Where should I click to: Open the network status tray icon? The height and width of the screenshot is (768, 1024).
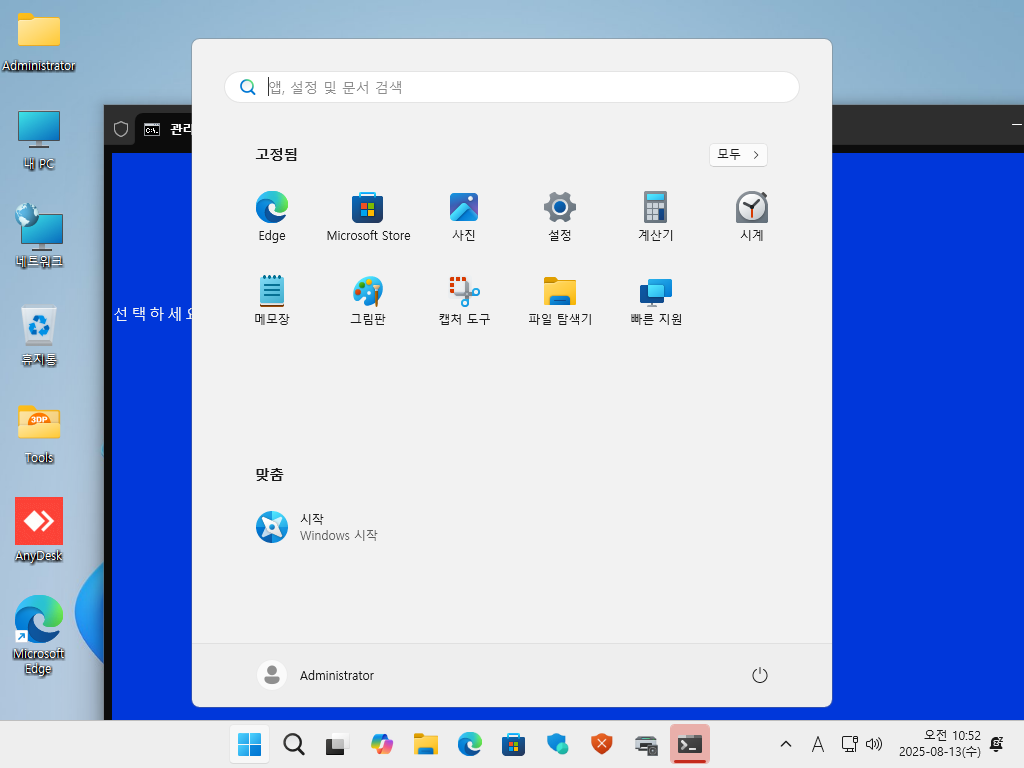[849, 744]
